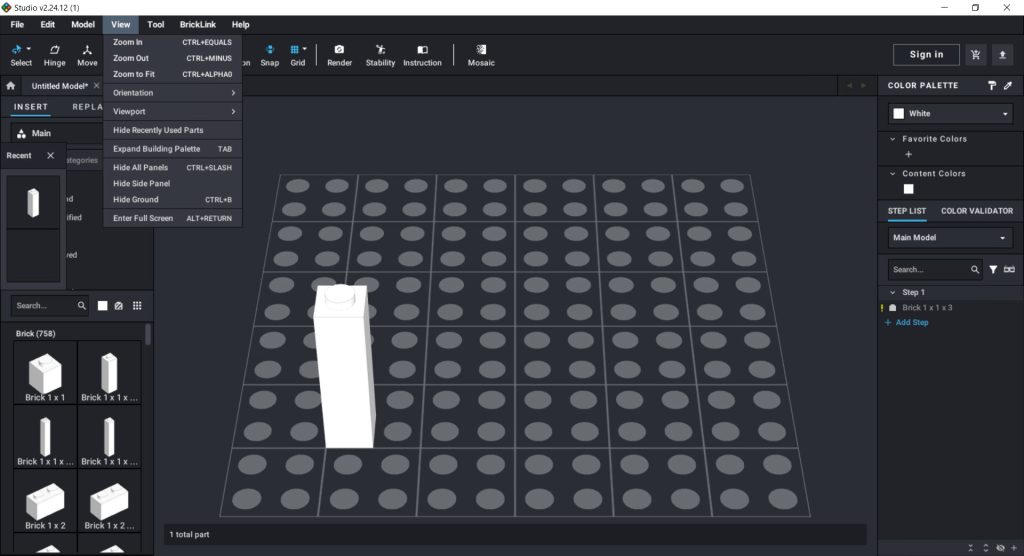Add a favorite color with plus icon
Screen dimensions: 1024x556
(908, 154)
